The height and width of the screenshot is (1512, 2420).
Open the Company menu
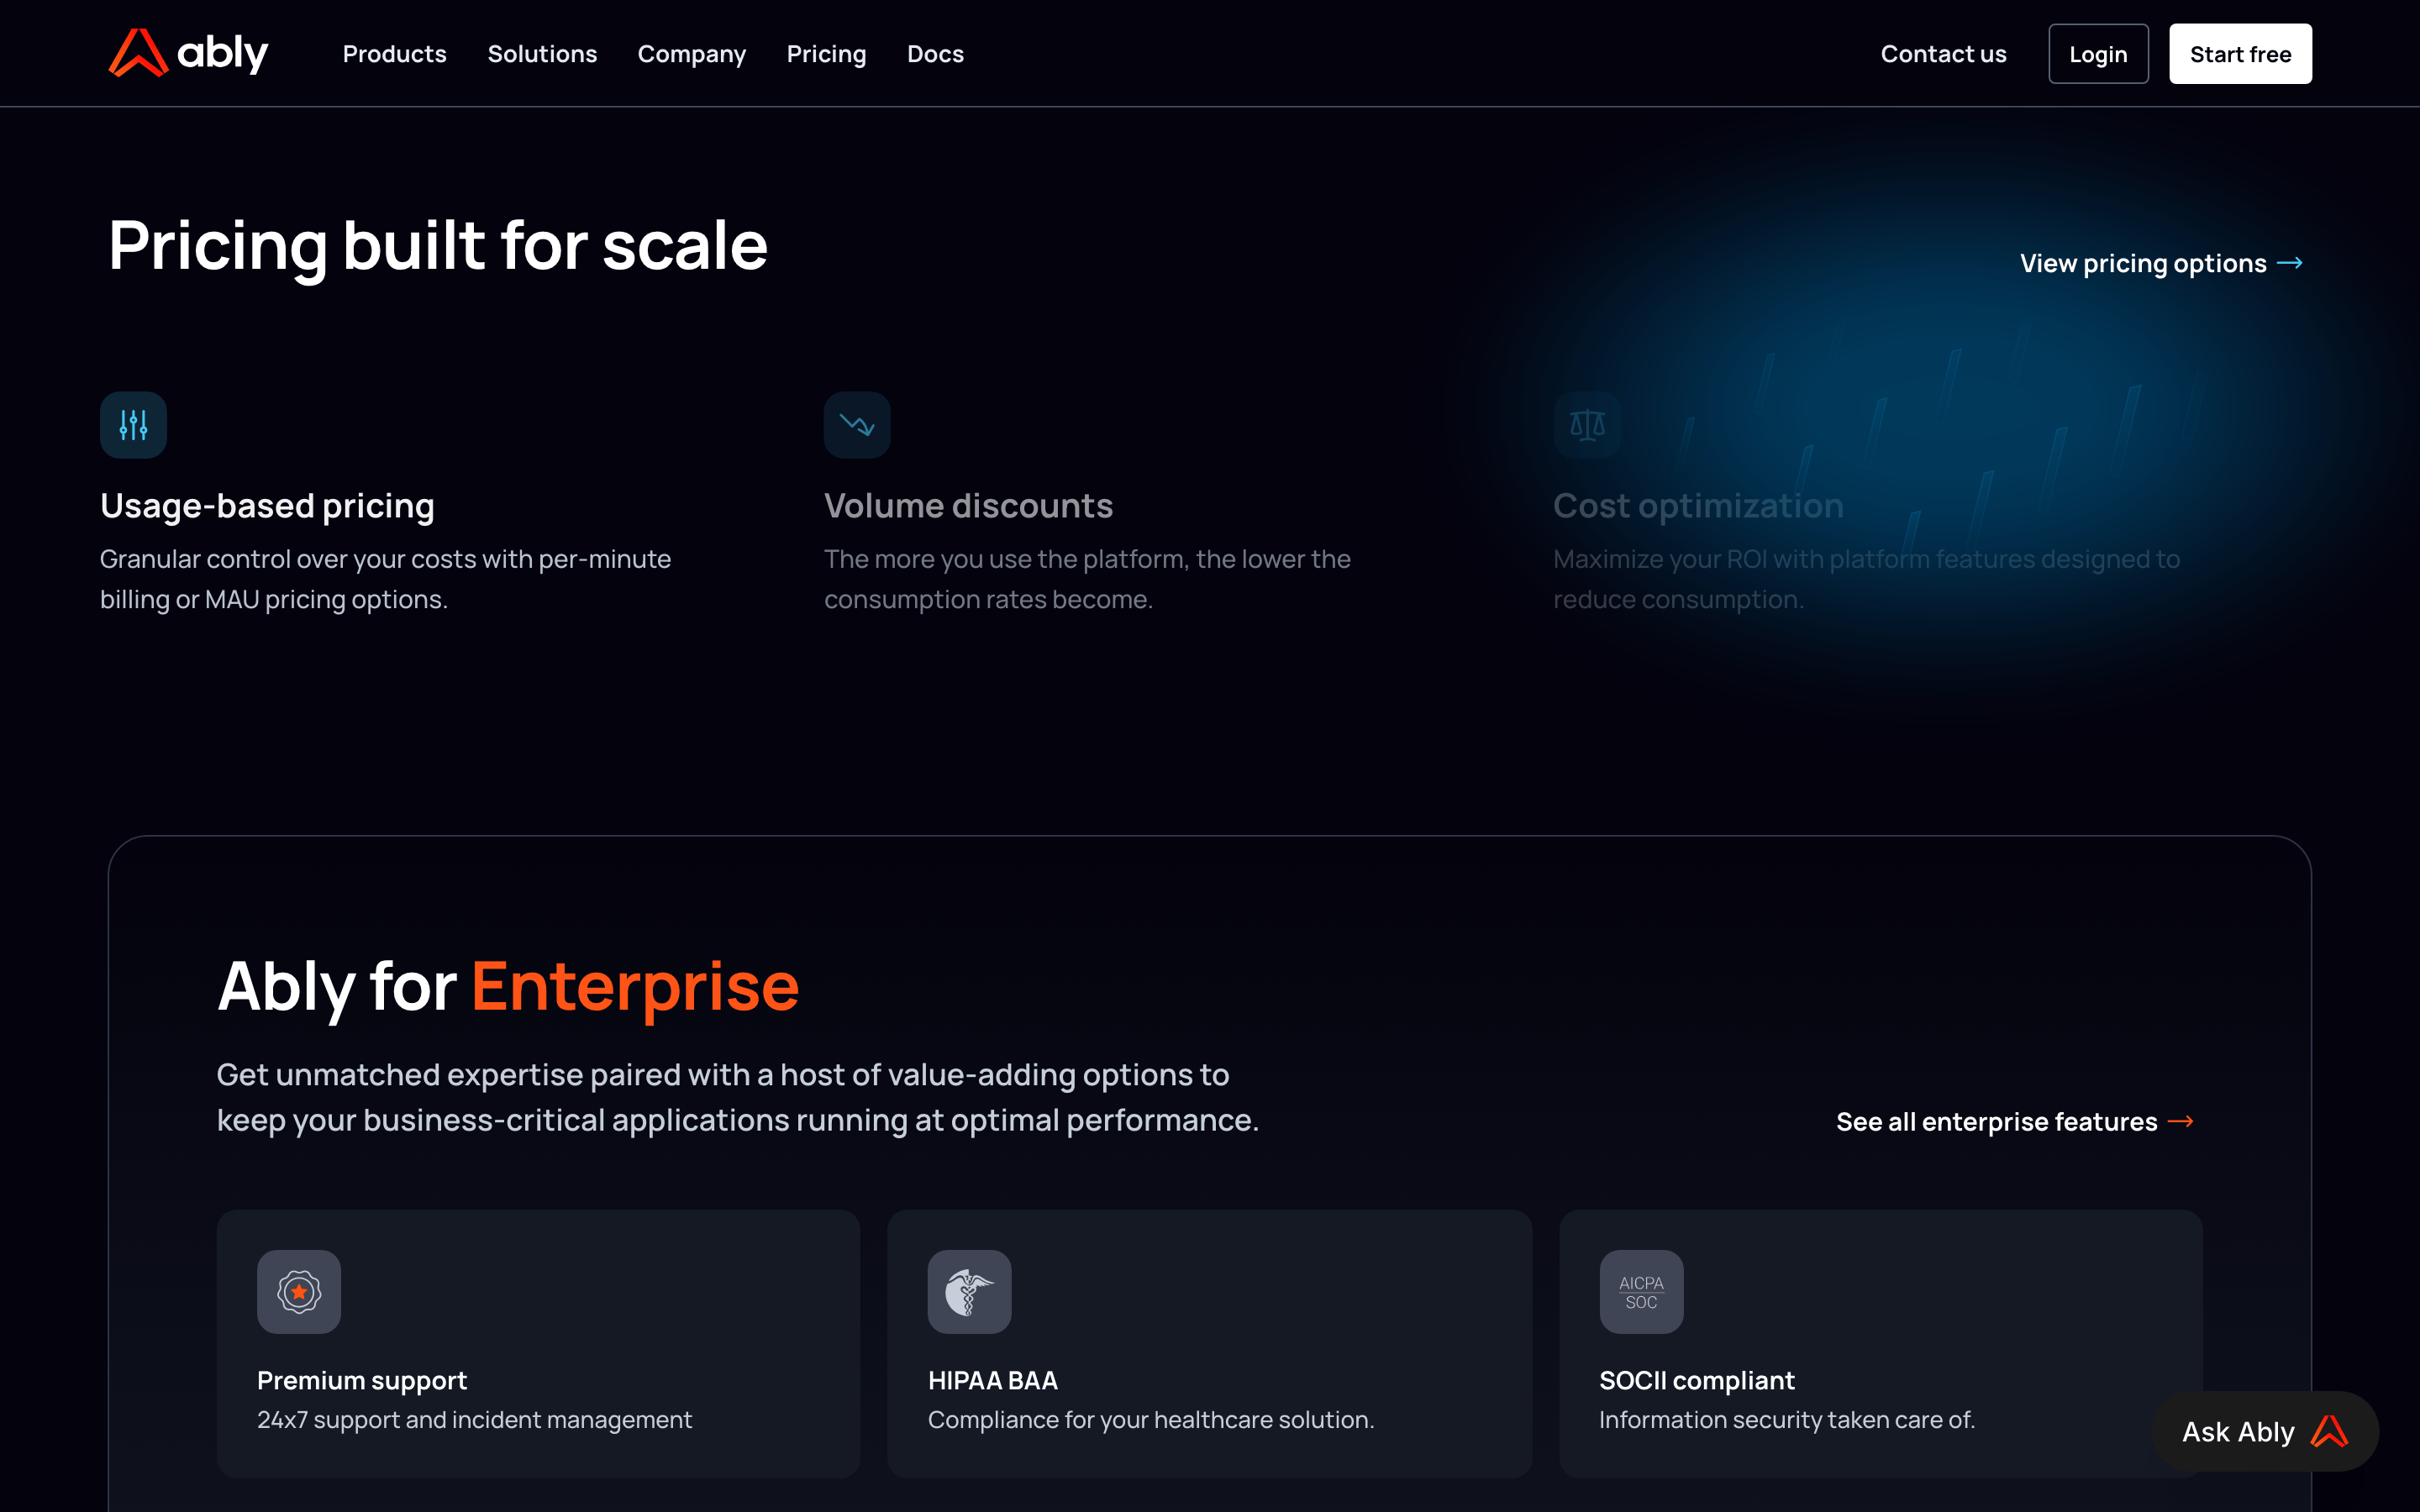(692, 54)
